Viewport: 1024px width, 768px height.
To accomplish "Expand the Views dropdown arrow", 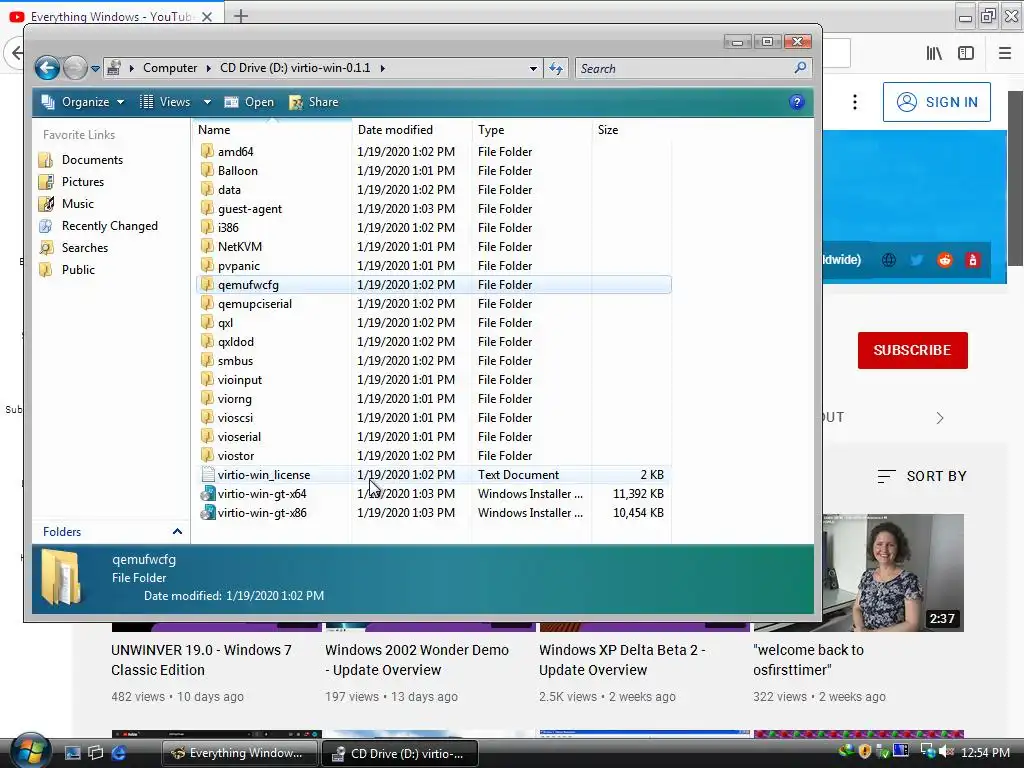I will pyautogui.click(x=207, y=102).
